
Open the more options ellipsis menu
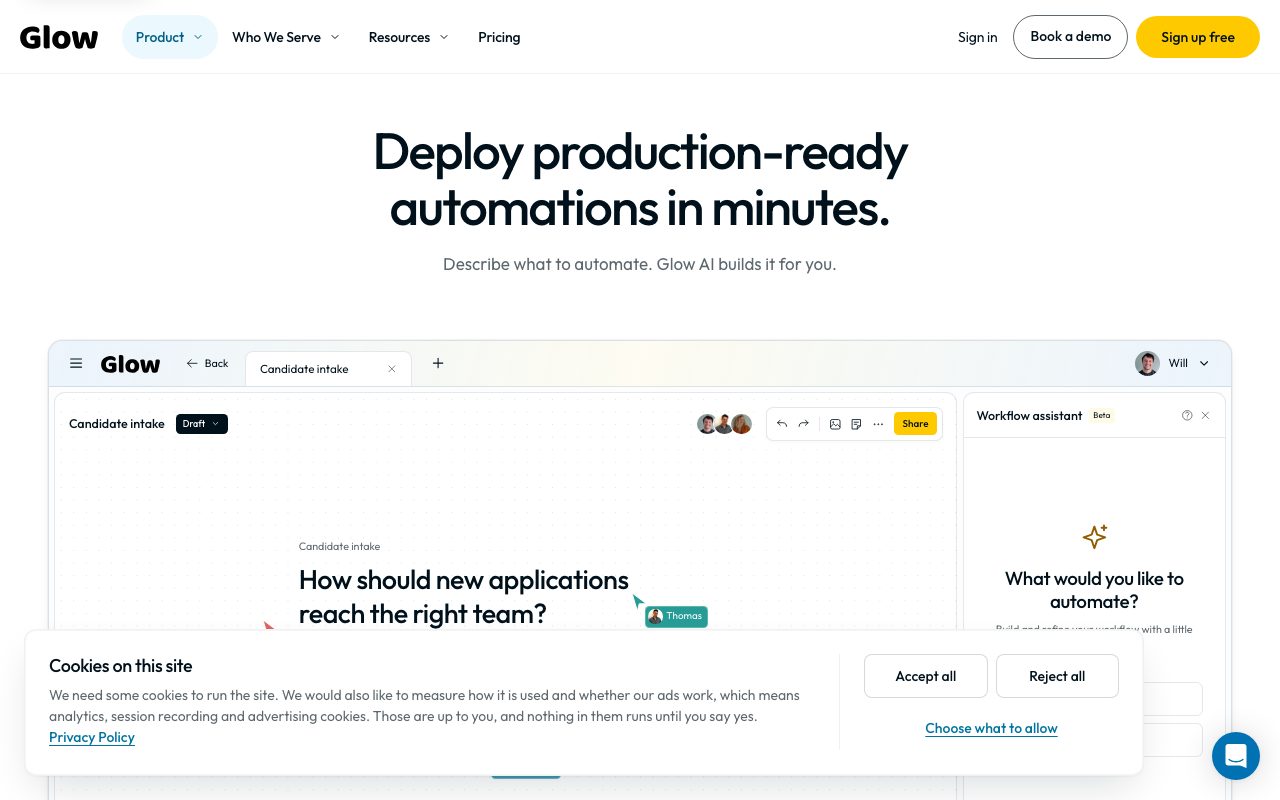click(878, 424)
